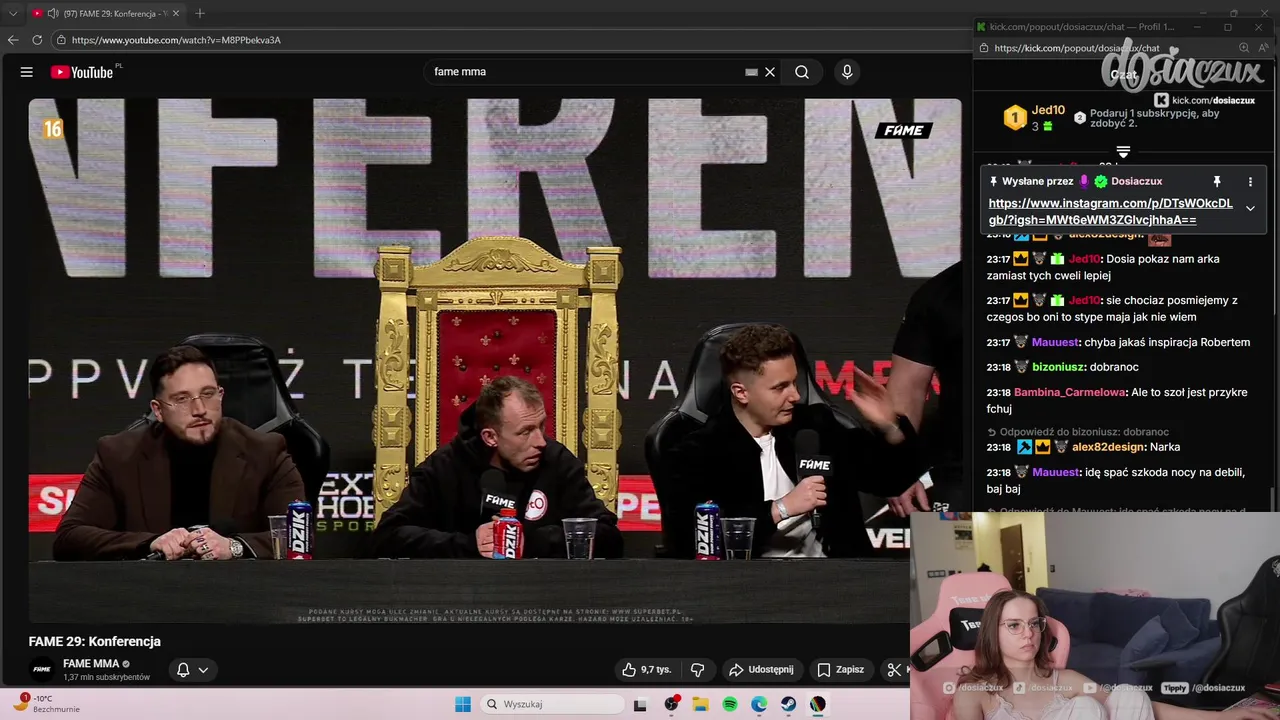The width and height of the screenshot is (1280, 720).
Task: Create a clip with the scissors button
Action: pos(894,670)
